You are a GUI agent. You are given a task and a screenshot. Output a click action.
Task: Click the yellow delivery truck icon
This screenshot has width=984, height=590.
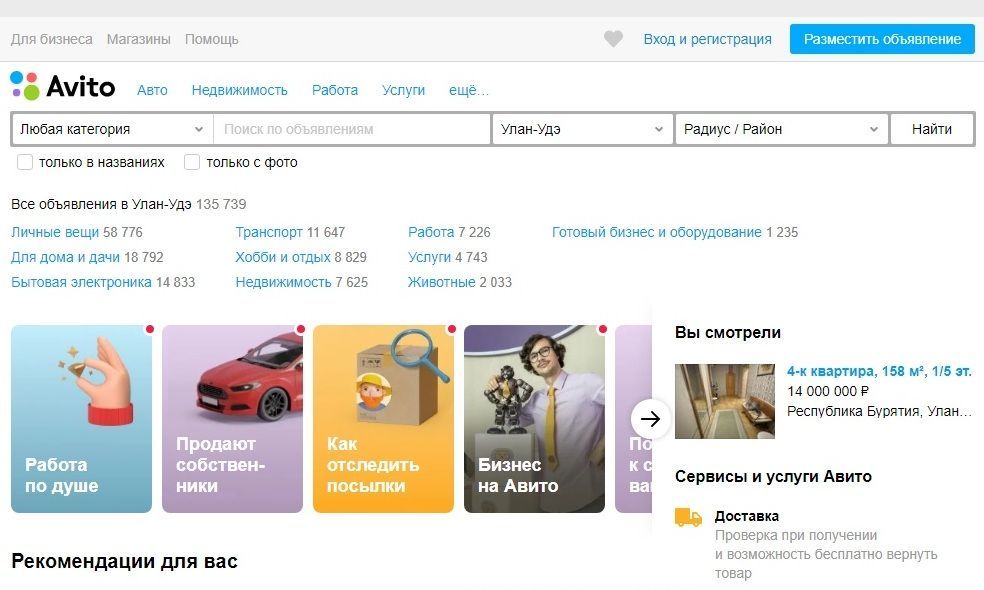[x=688, y=517]
